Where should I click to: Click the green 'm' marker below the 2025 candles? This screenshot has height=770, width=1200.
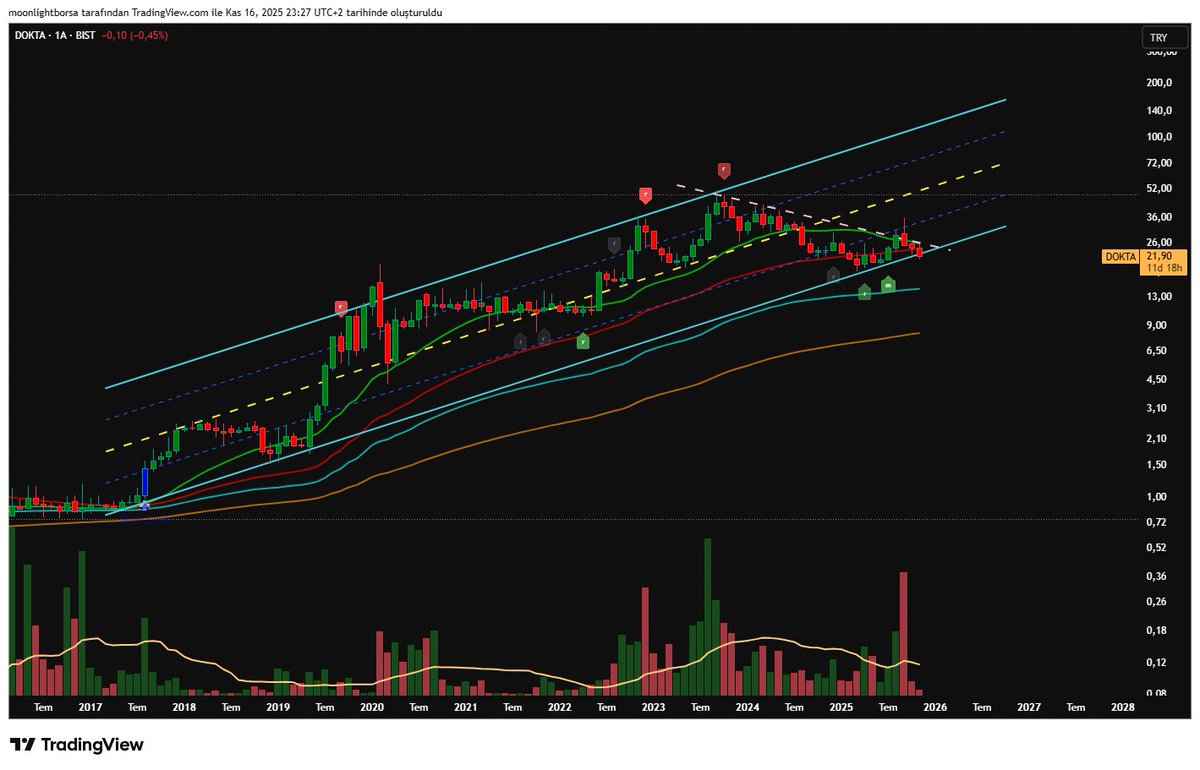[x=888, y=286]
